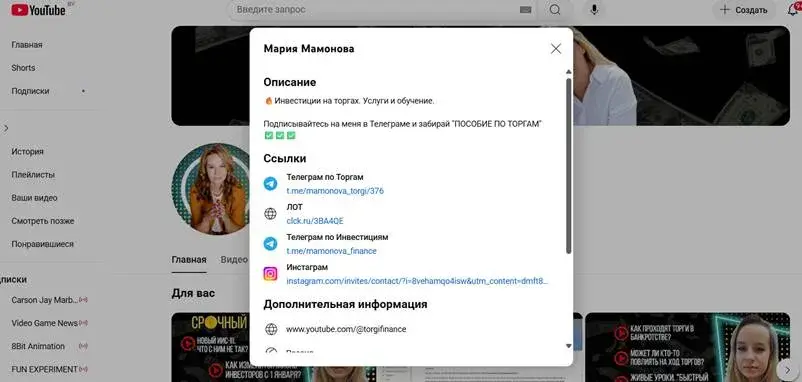Image resolution: width=802 pixels, height=382 pixels.
Task: Click Telegram icon beside Телеграм по Торгам
Action: [x=271, y=184]
